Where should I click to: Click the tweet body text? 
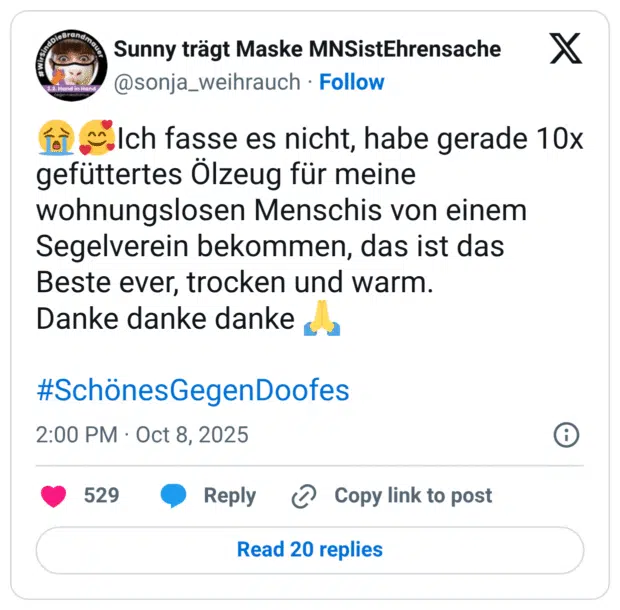310,228
